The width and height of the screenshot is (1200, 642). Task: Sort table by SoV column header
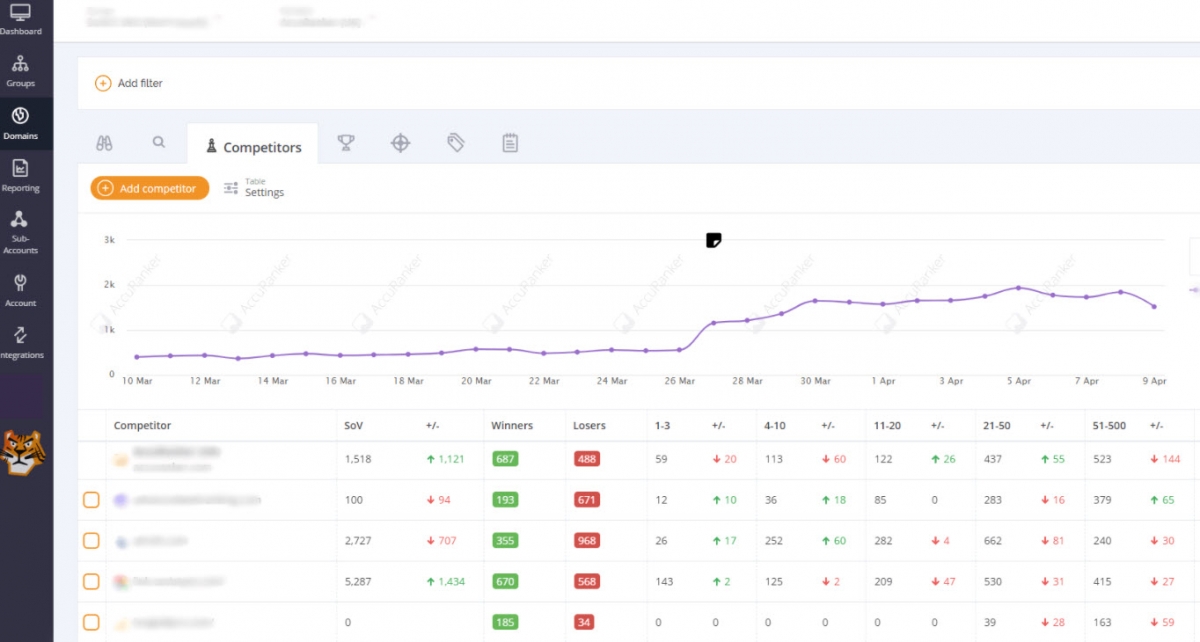tap(354, 425)
